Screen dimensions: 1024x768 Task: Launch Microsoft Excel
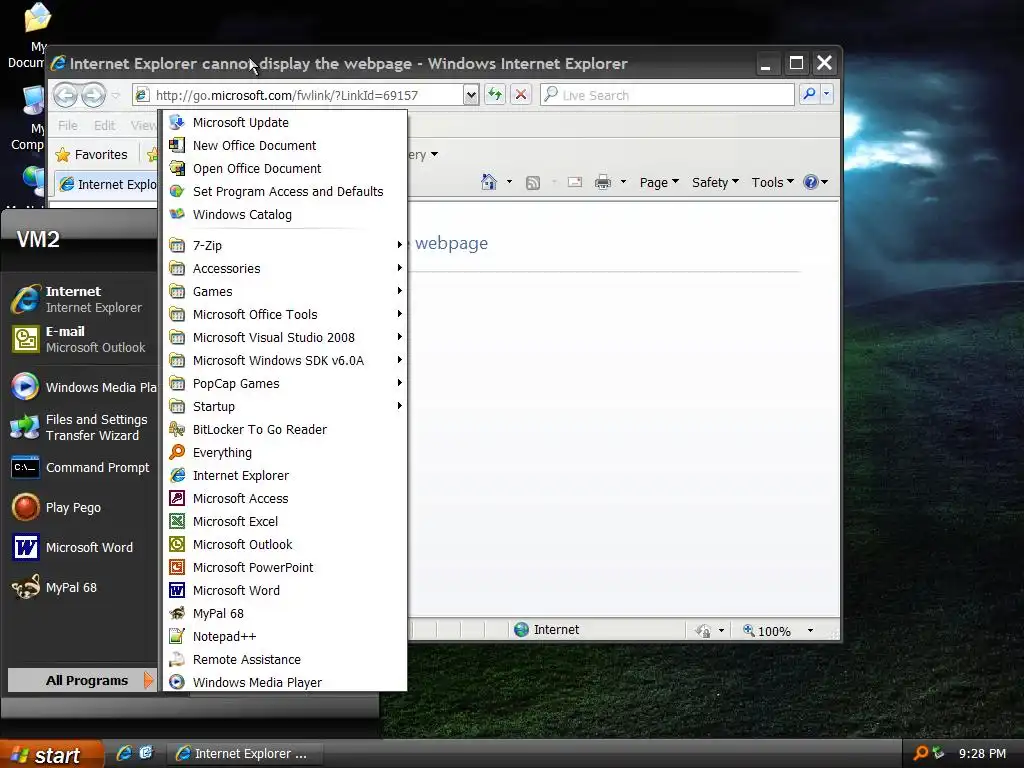point(285,521)
